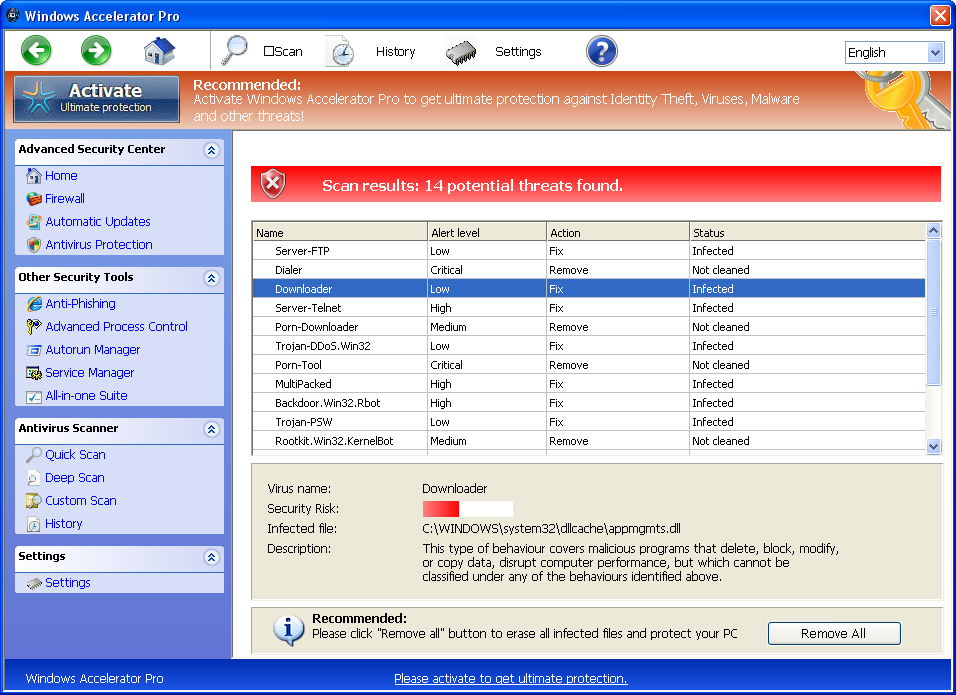956x695 pixels.
Task: Collapse the Other Security Tools section
Action: [212, 278]
